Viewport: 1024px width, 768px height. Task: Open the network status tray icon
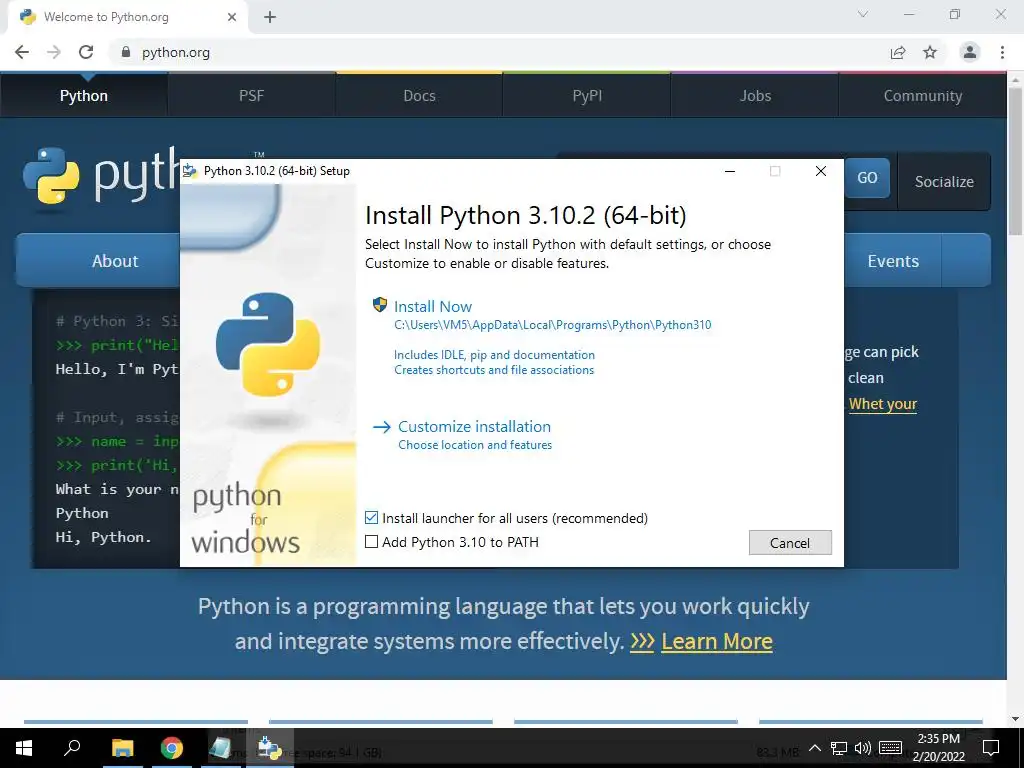pos(839,748)
